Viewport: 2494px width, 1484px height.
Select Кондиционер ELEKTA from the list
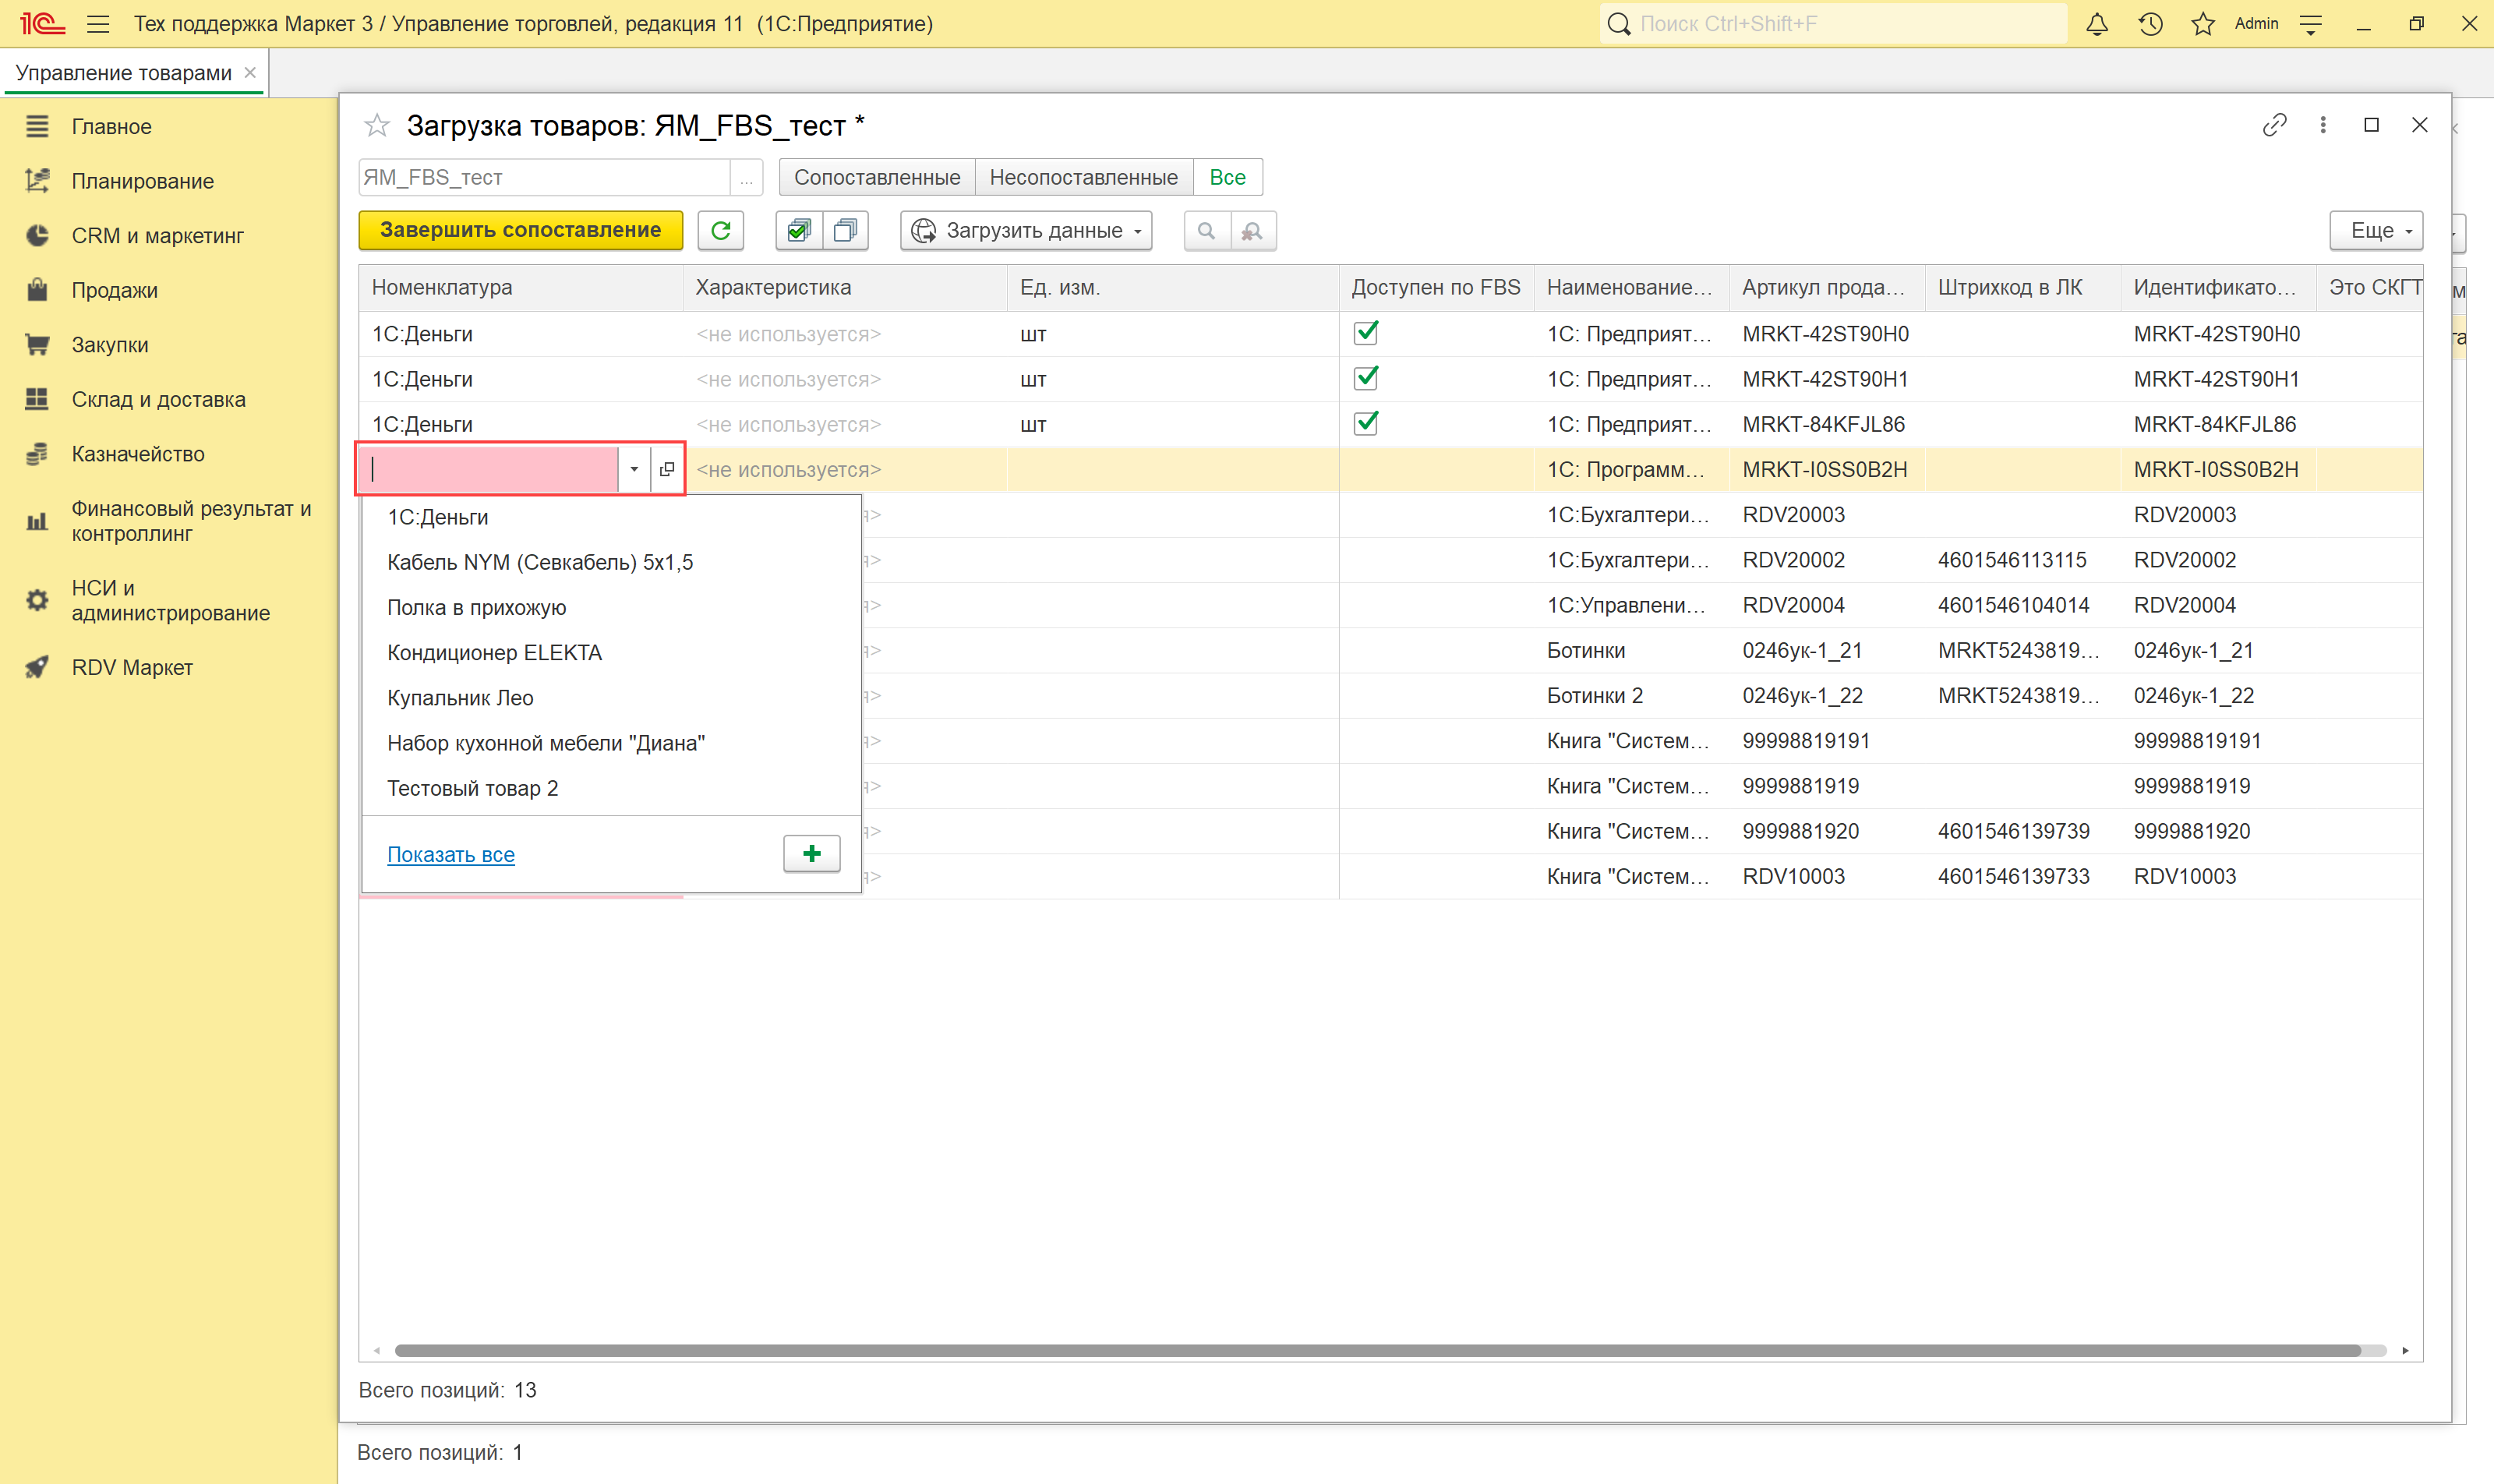coord(494,653)
